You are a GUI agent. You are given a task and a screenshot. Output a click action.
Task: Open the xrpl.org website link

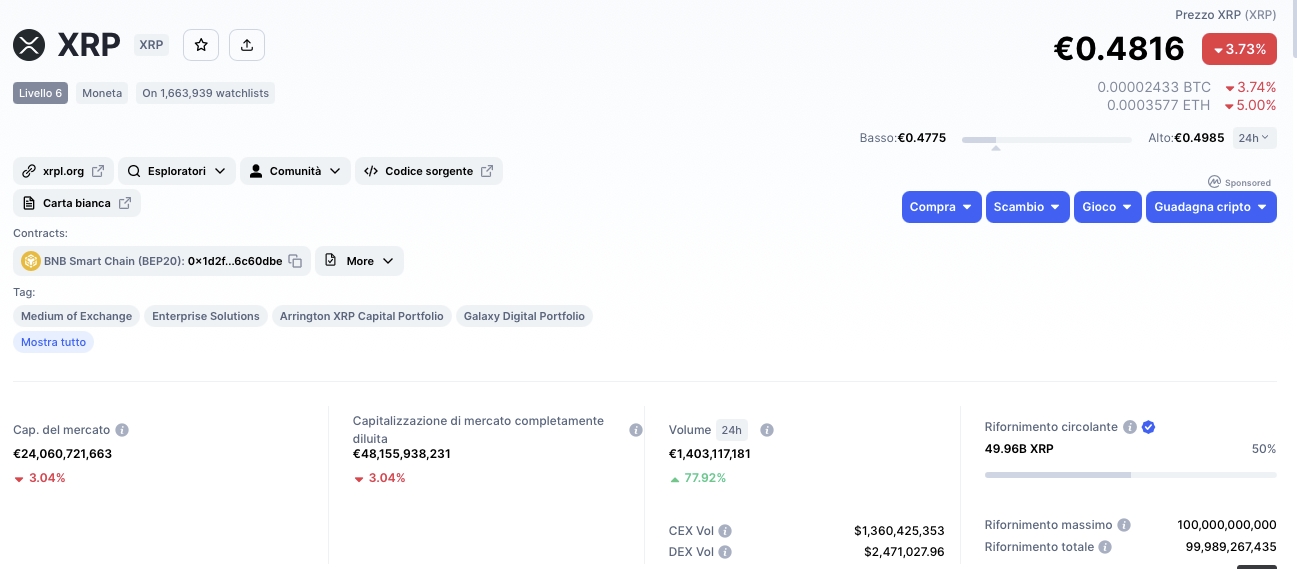(64, 171)
